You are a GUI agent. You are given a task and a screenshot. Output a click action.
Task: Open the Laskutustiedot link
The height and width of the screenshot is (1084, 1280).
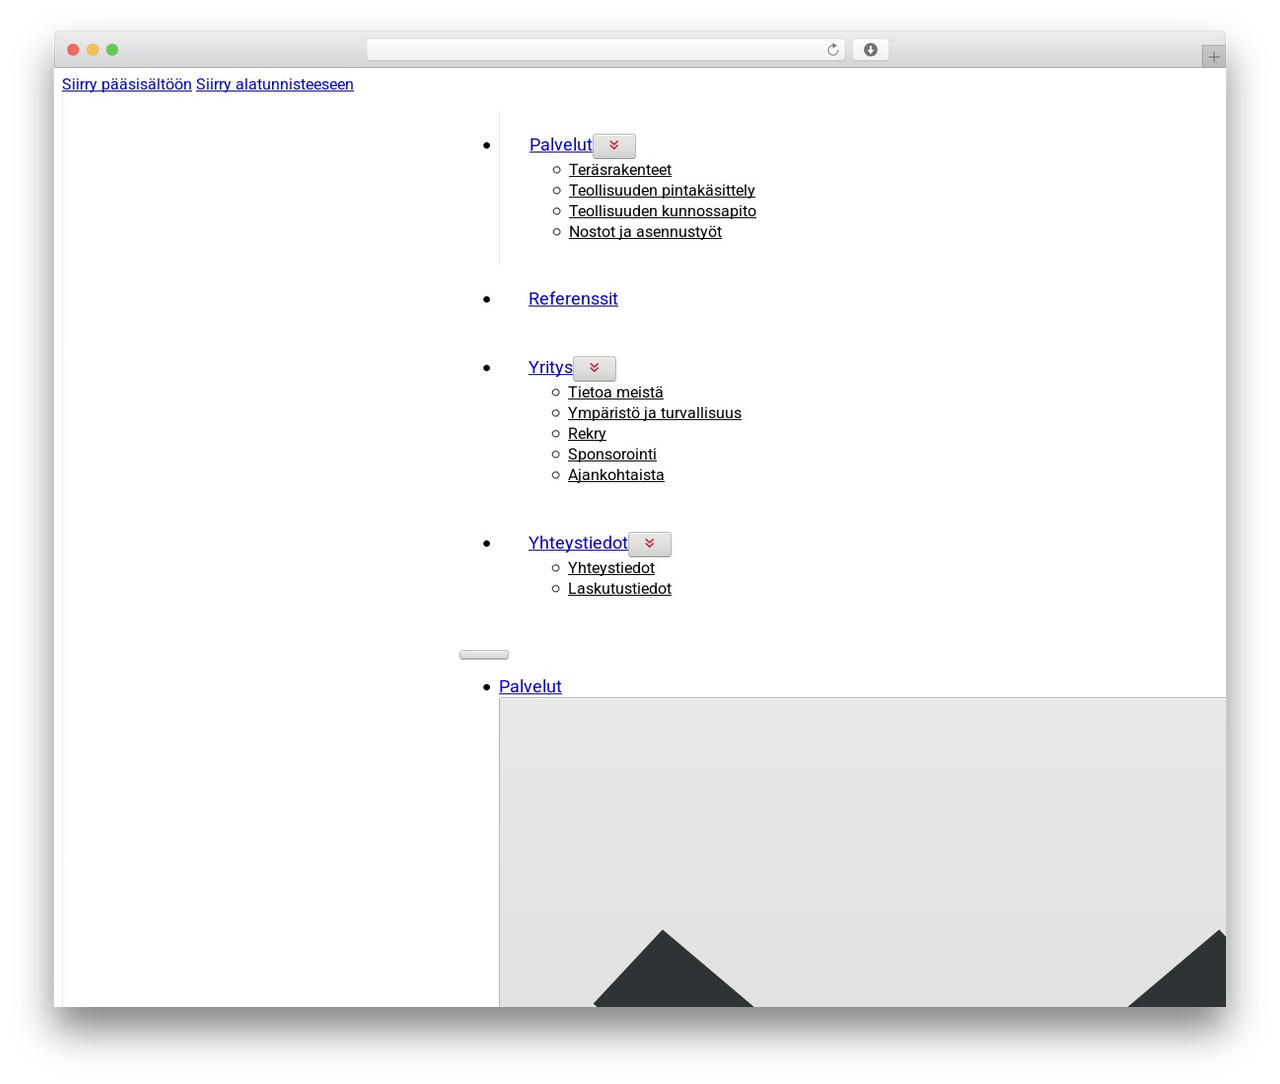point(620,589)
